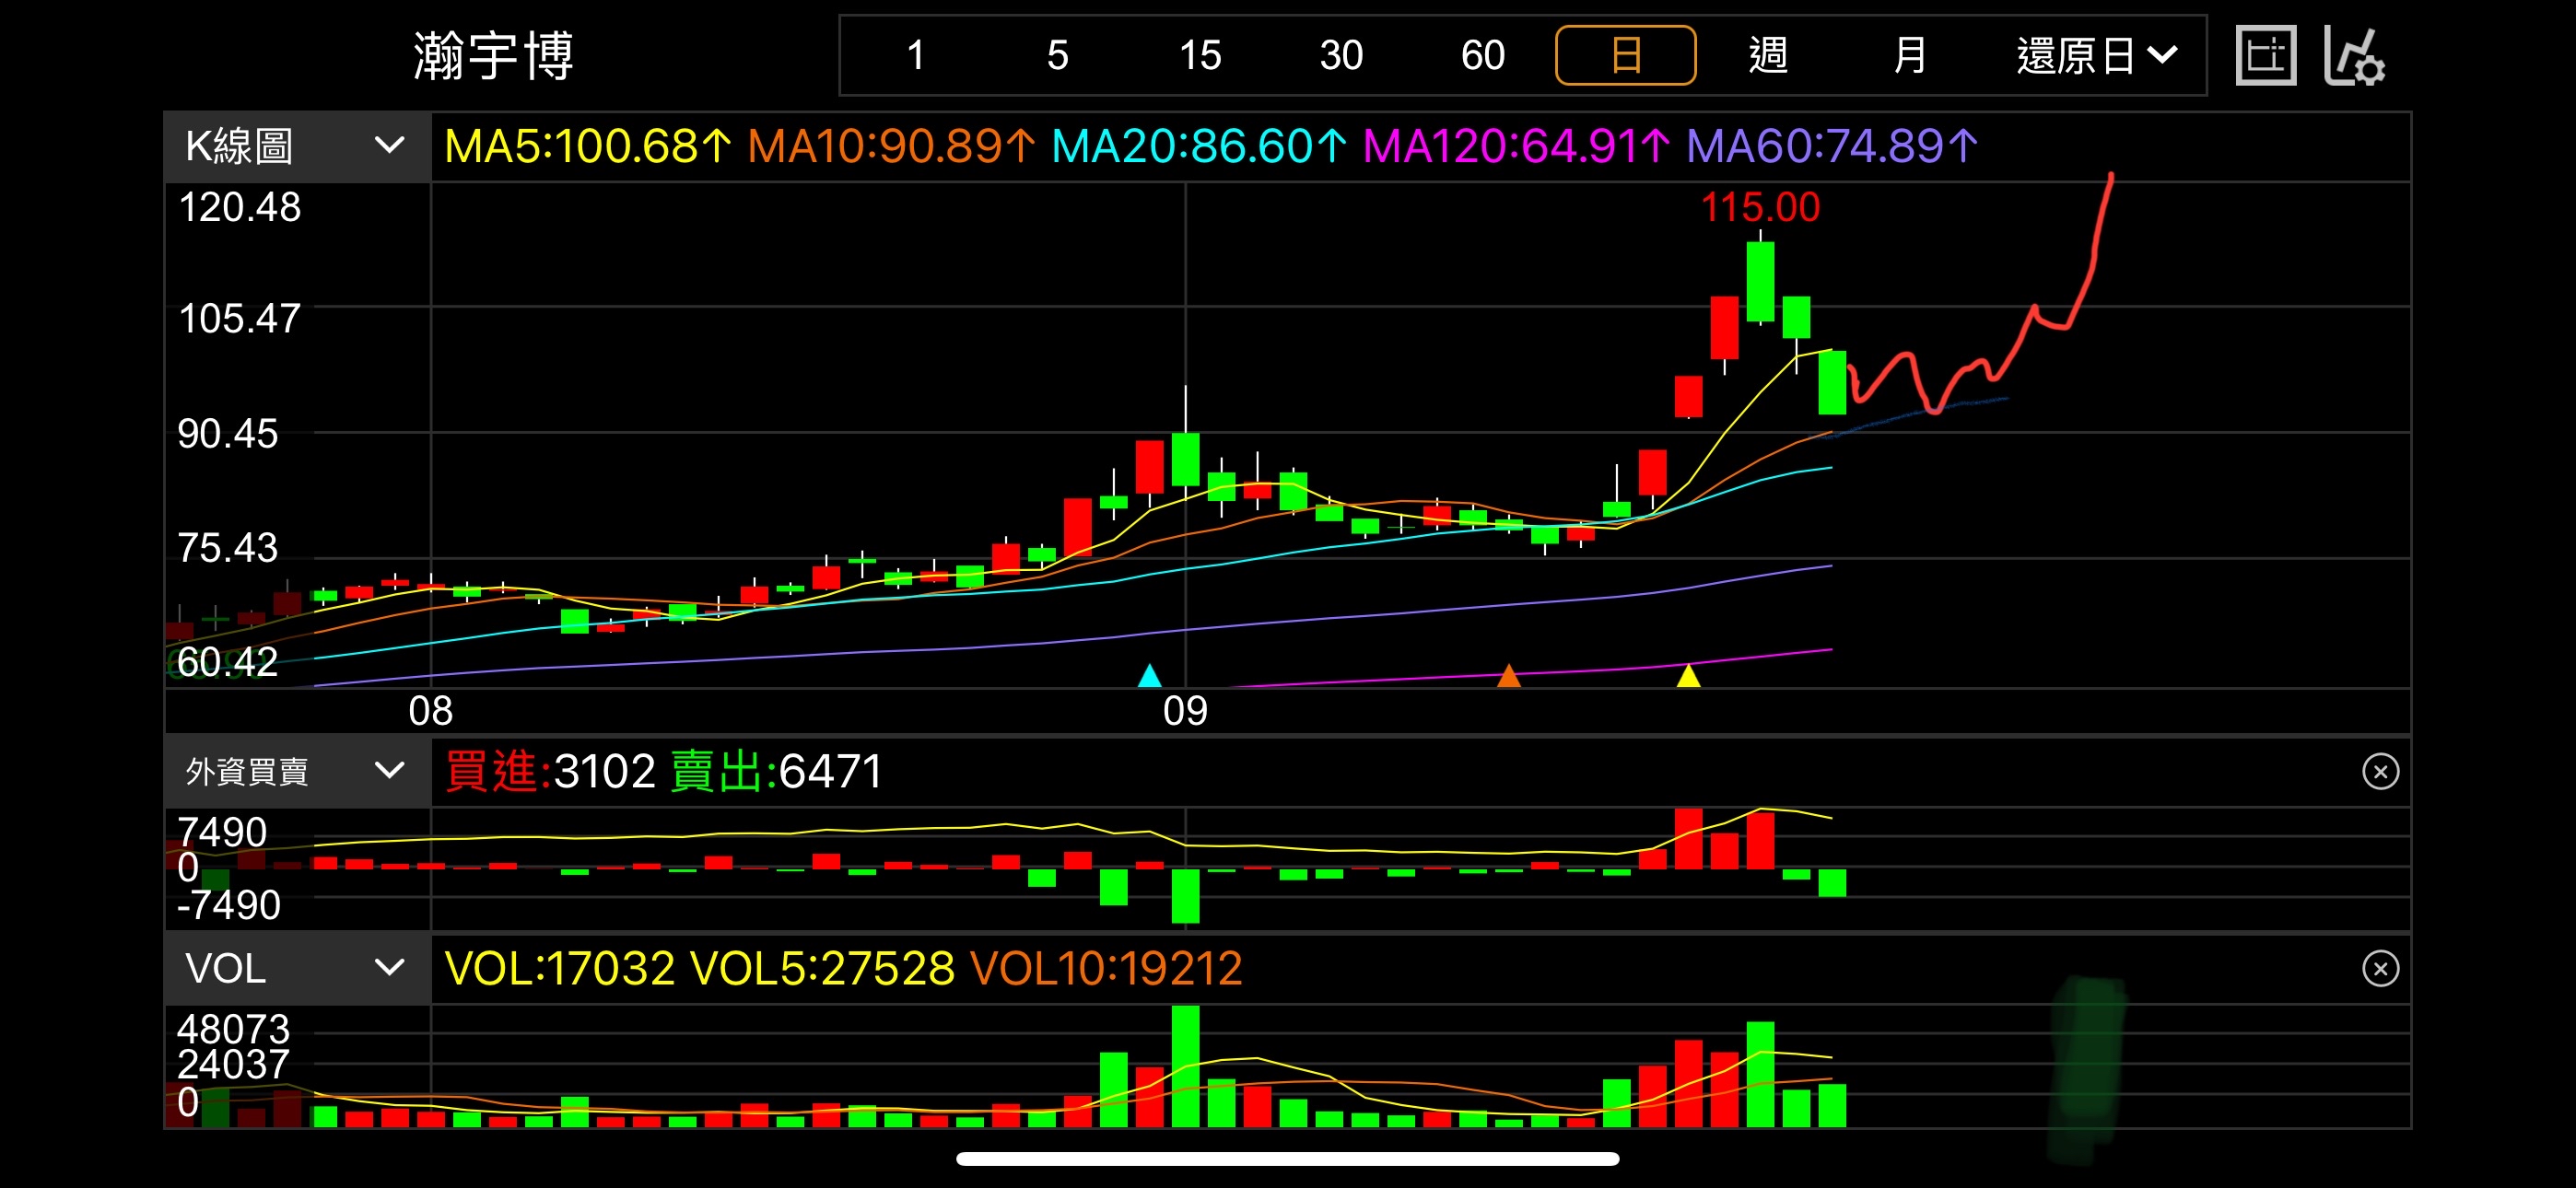Close the VOL indicator panel
The image size is (2576, 1188).
coord(2380,968)
